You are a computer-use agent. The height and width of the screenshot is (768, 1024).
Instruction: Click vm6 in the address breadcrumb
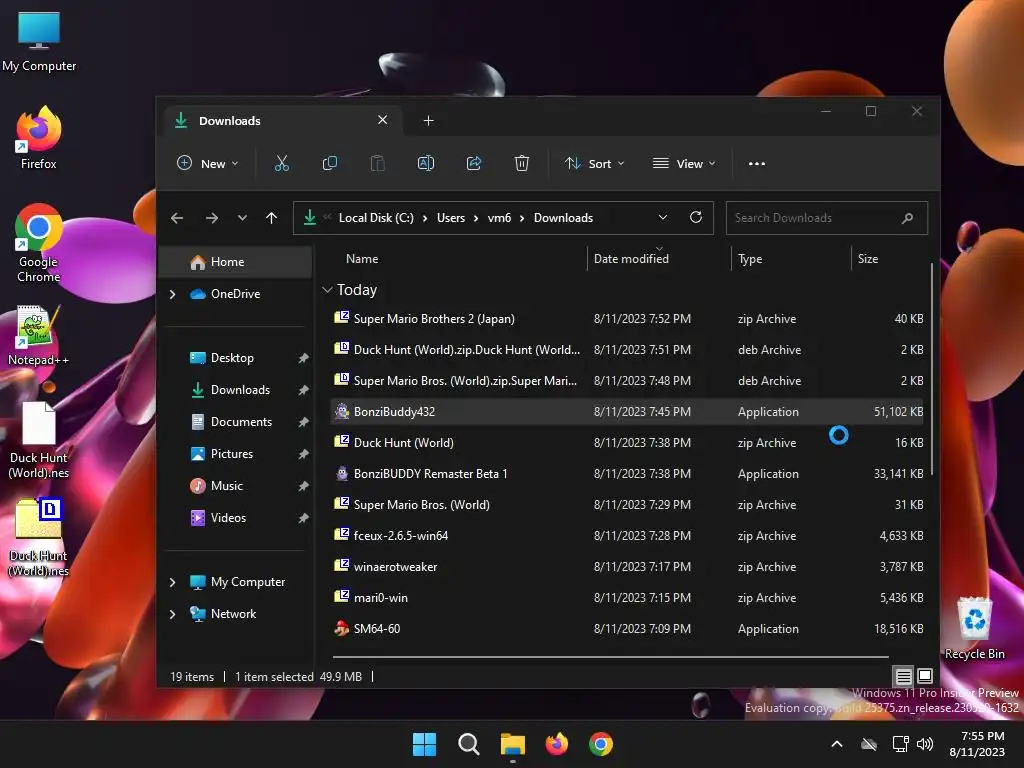tap(499, 217)
